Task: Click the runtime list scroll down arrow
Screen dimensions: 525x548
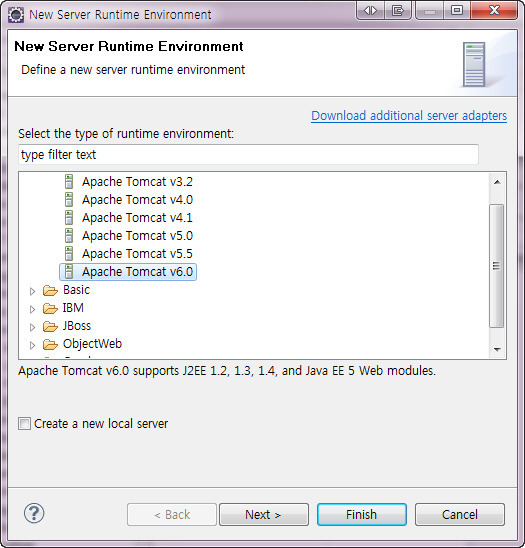Action: [497, 349]
